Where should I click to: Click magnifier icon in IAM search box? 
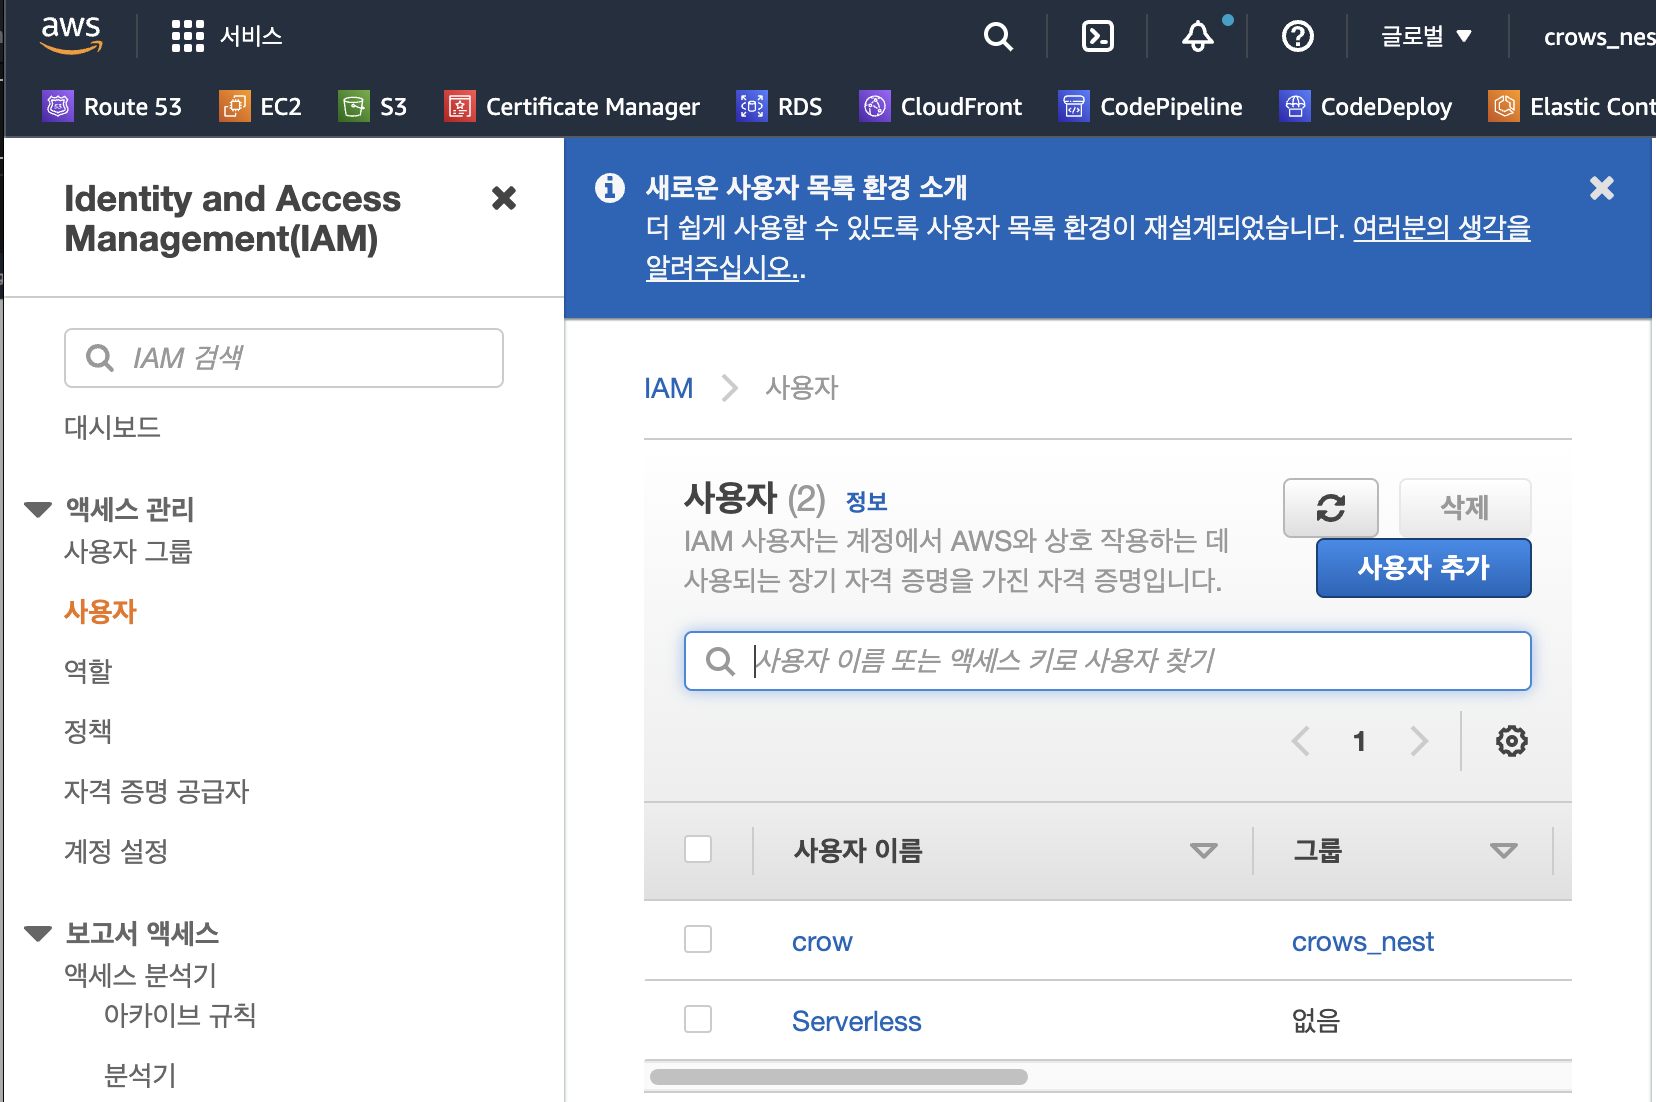[100, 358]
